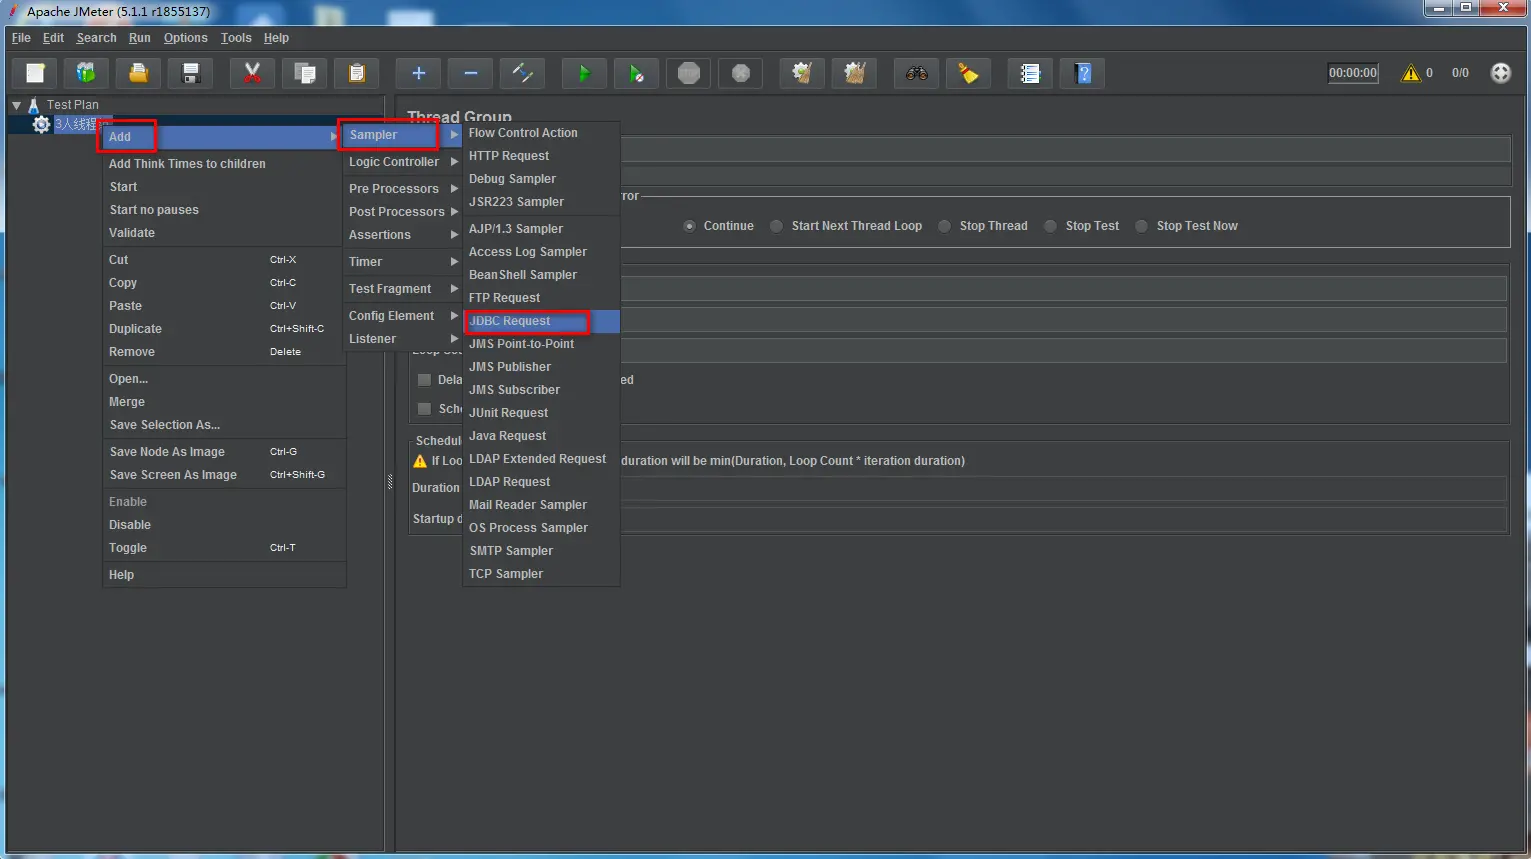This screenshot has height=859, width=1531.
Task: Select Duplicate in context menu
Action: coord(224,329)
